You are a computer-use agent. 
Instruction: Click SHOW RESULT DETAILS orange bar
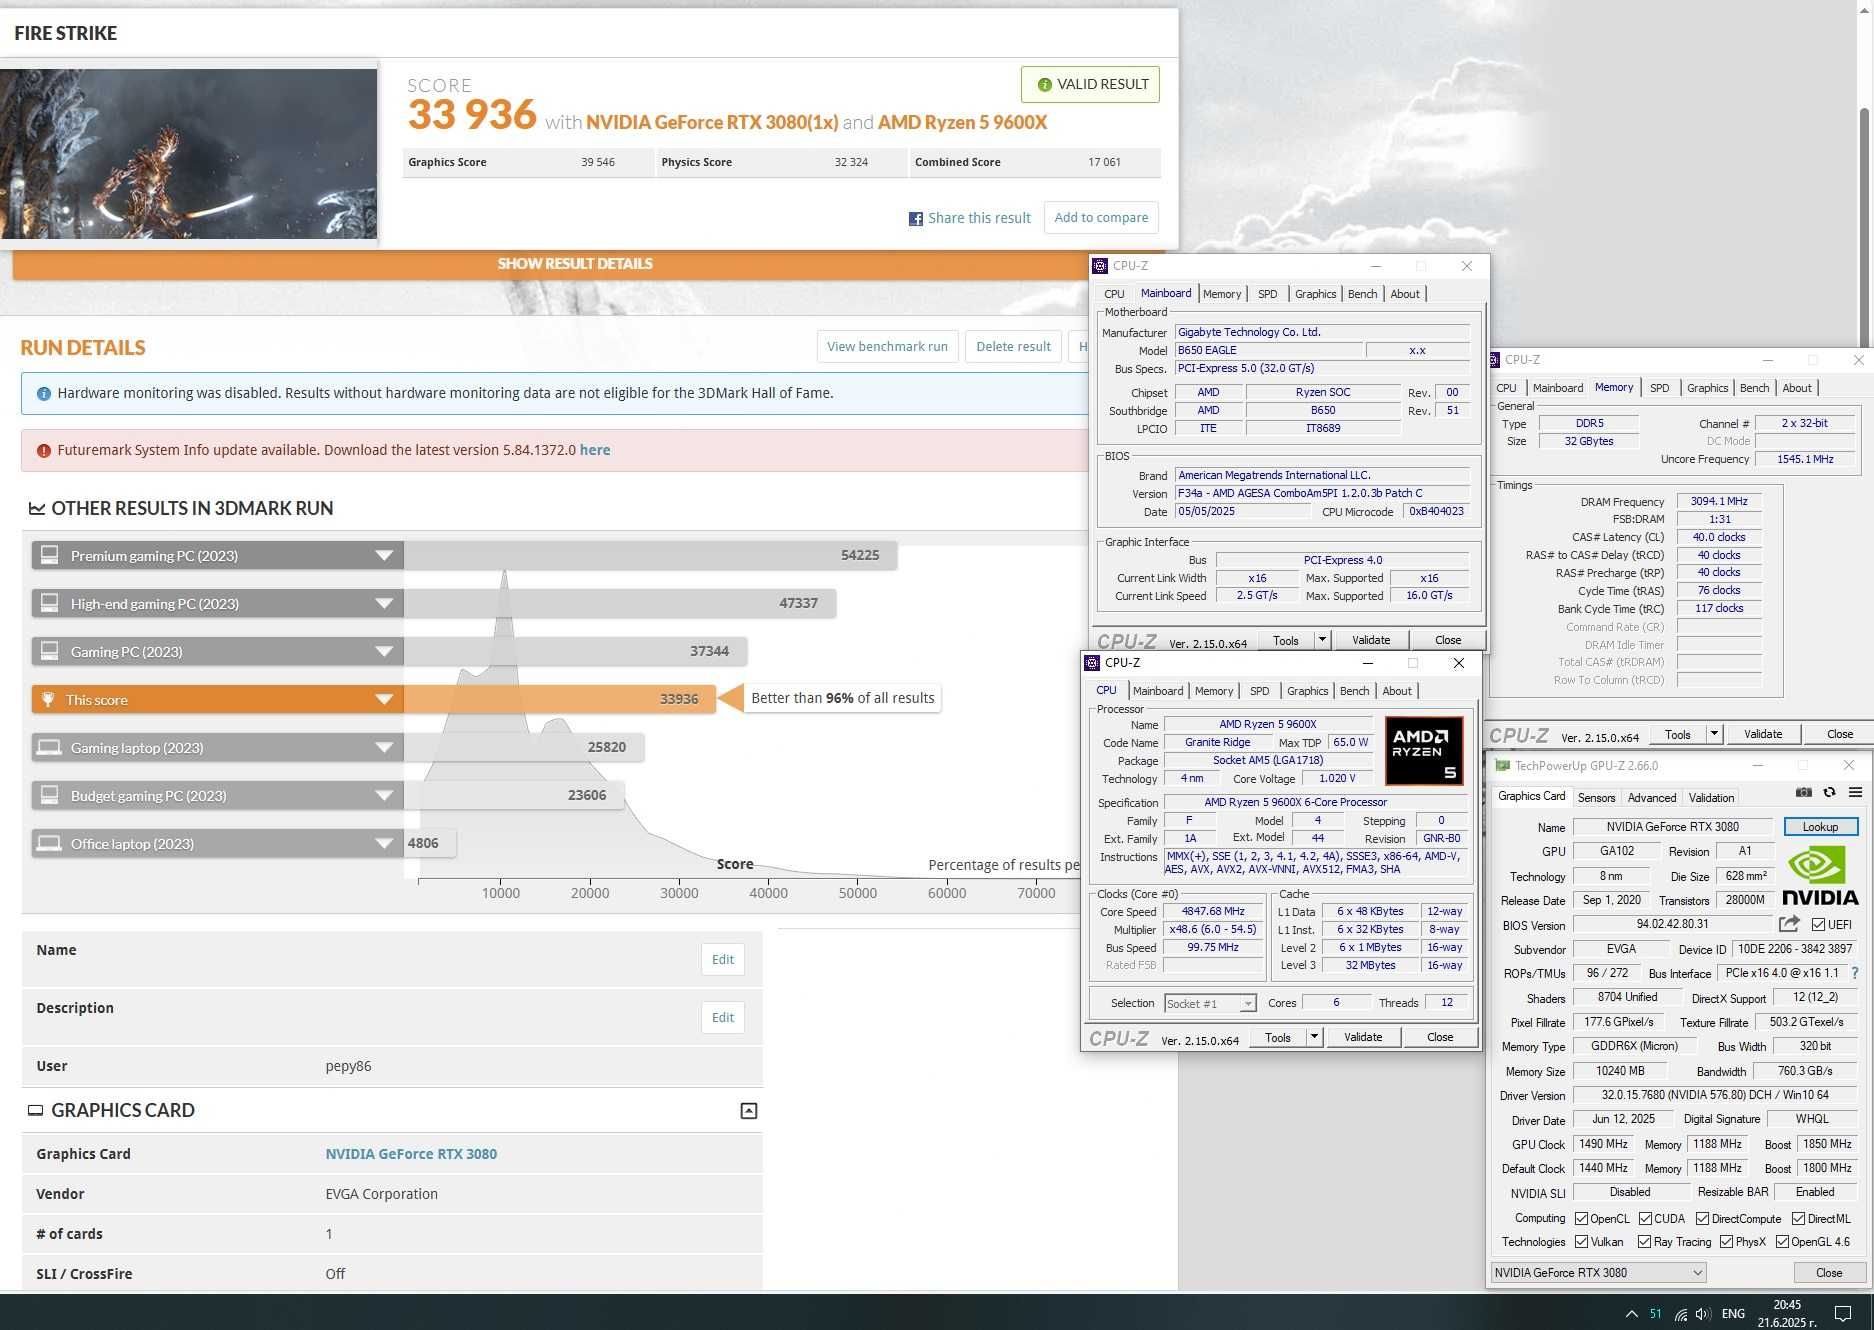pos(575,264)
